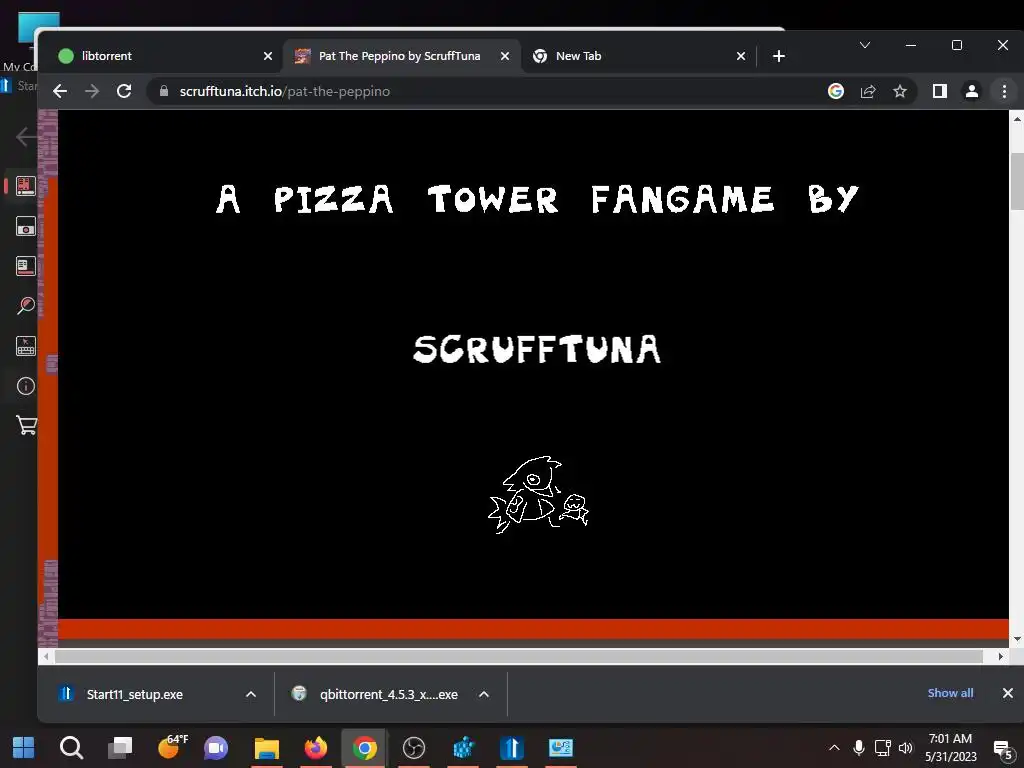1024x768 pixels.
Task: View site info via the padlock icon
Action: click(164, 91)
